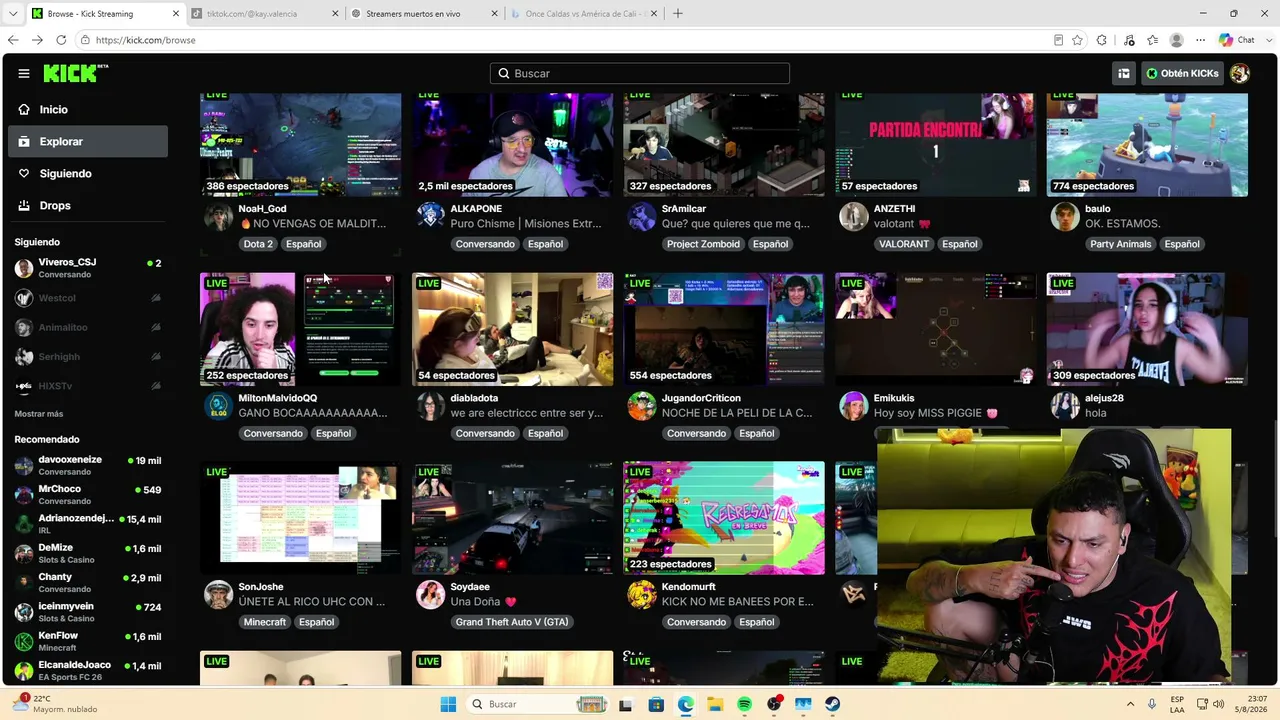Screen dimensions: 1280x720
Task: Reload the current page
Action: pos(61,40)
